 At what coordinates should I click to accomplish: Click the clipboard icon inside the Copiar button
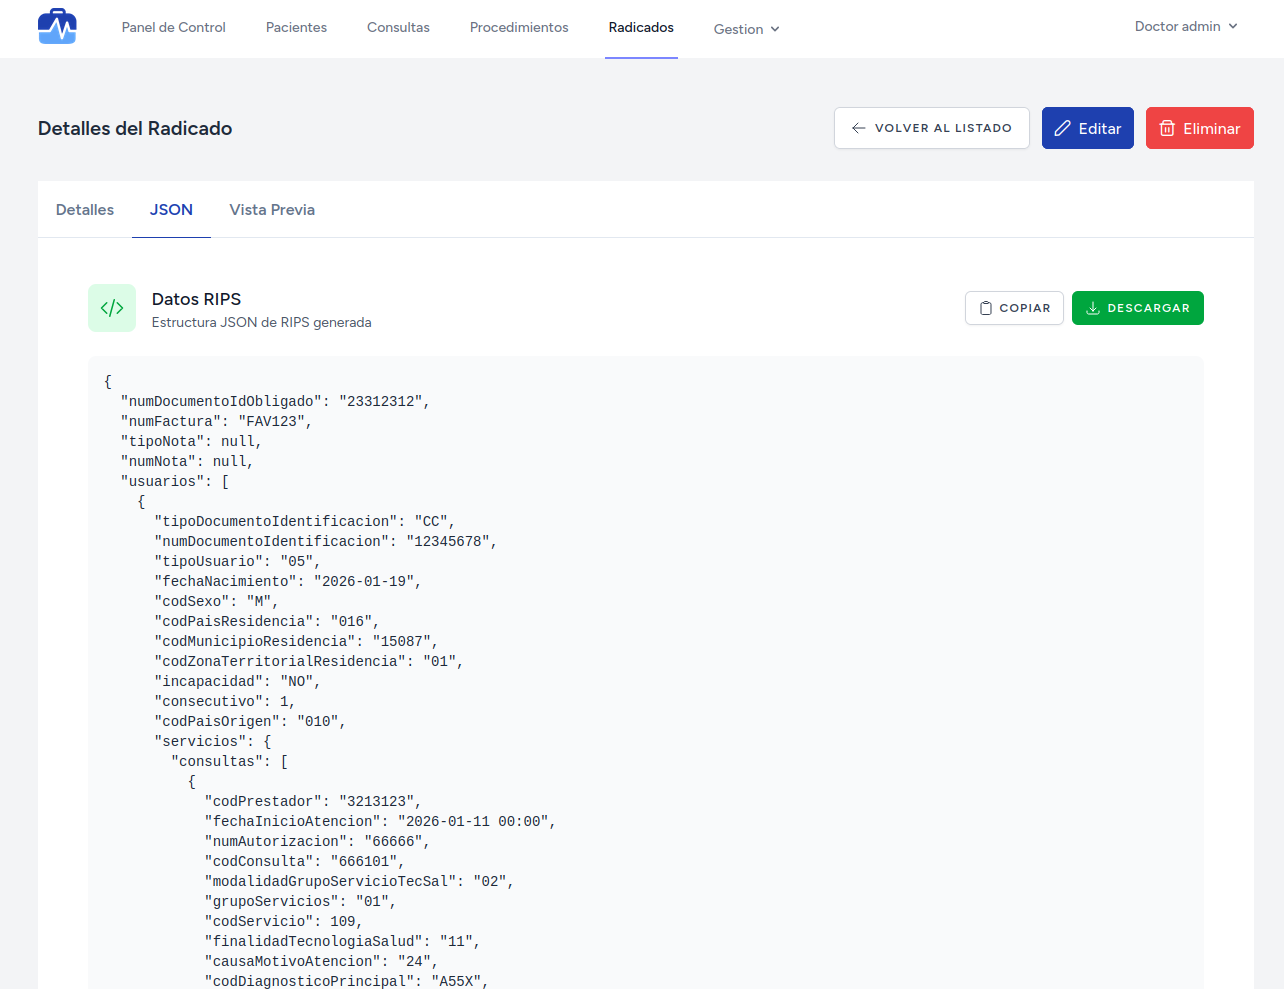pyautogui.click(x=988, y=308)
